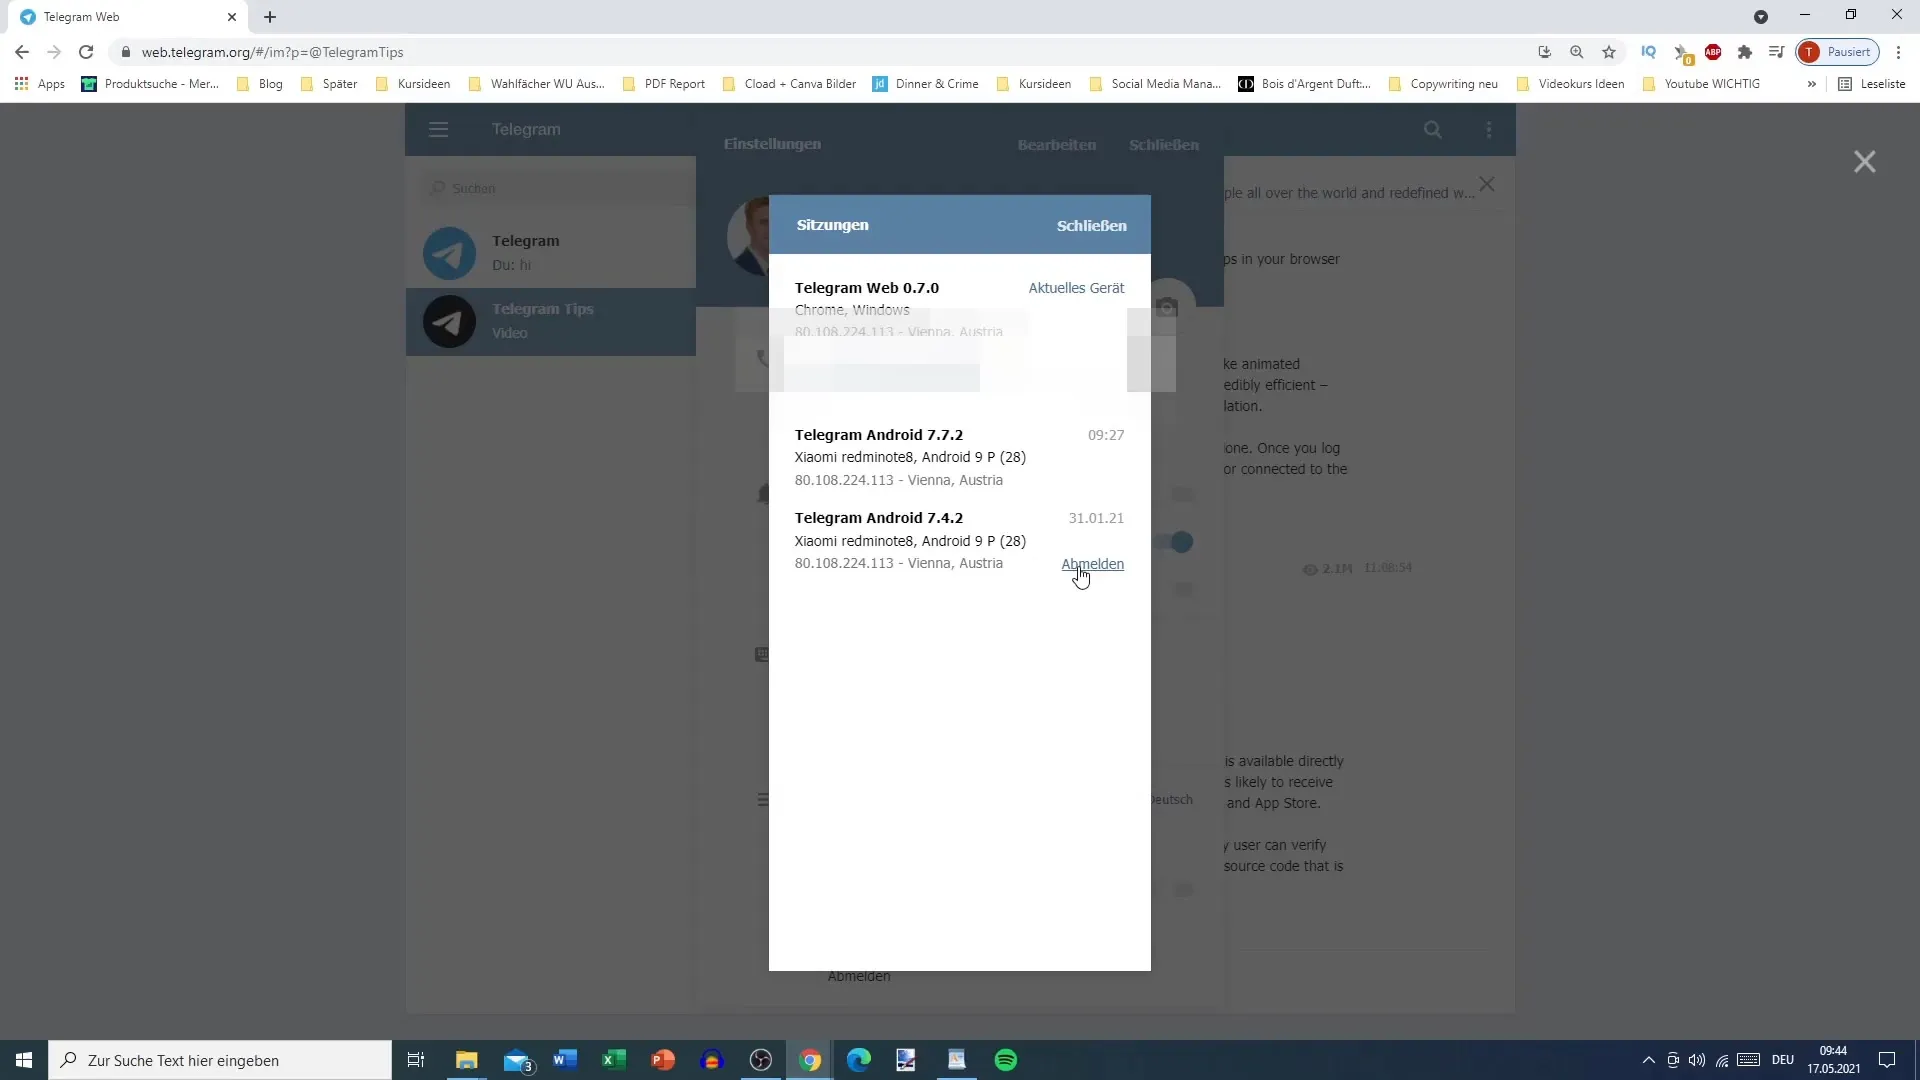Open PowerPoint from the taskbar

663,1060
